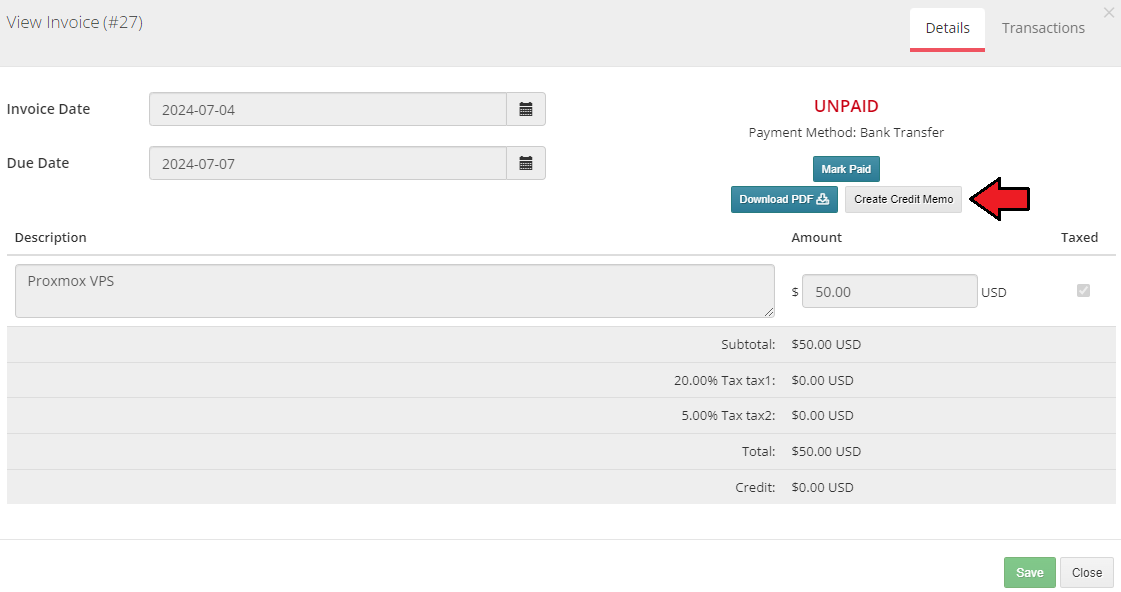Save the invoice changes
The height and width of the screenshot is (592, 1121).
(1029, 573)
